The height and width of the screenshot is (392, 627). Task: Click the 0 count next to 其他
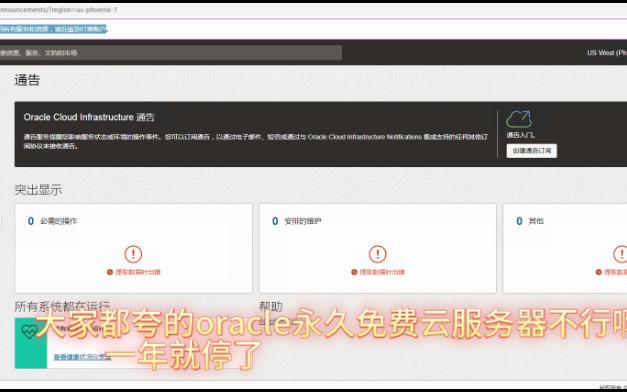[519, 221]
